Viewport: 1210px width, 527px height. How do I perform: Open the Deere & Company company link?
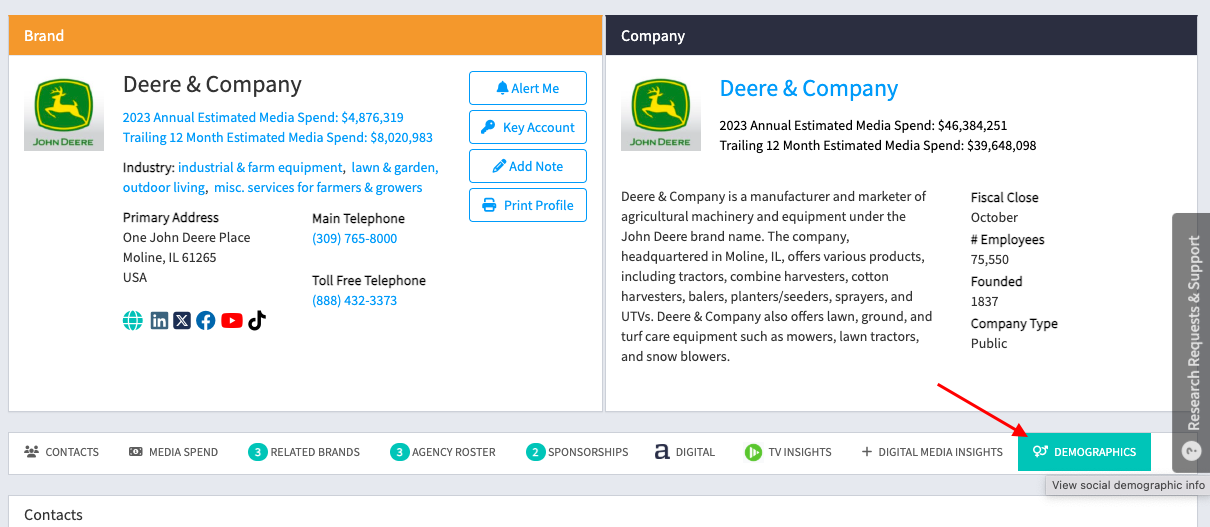tap(809, 88)
